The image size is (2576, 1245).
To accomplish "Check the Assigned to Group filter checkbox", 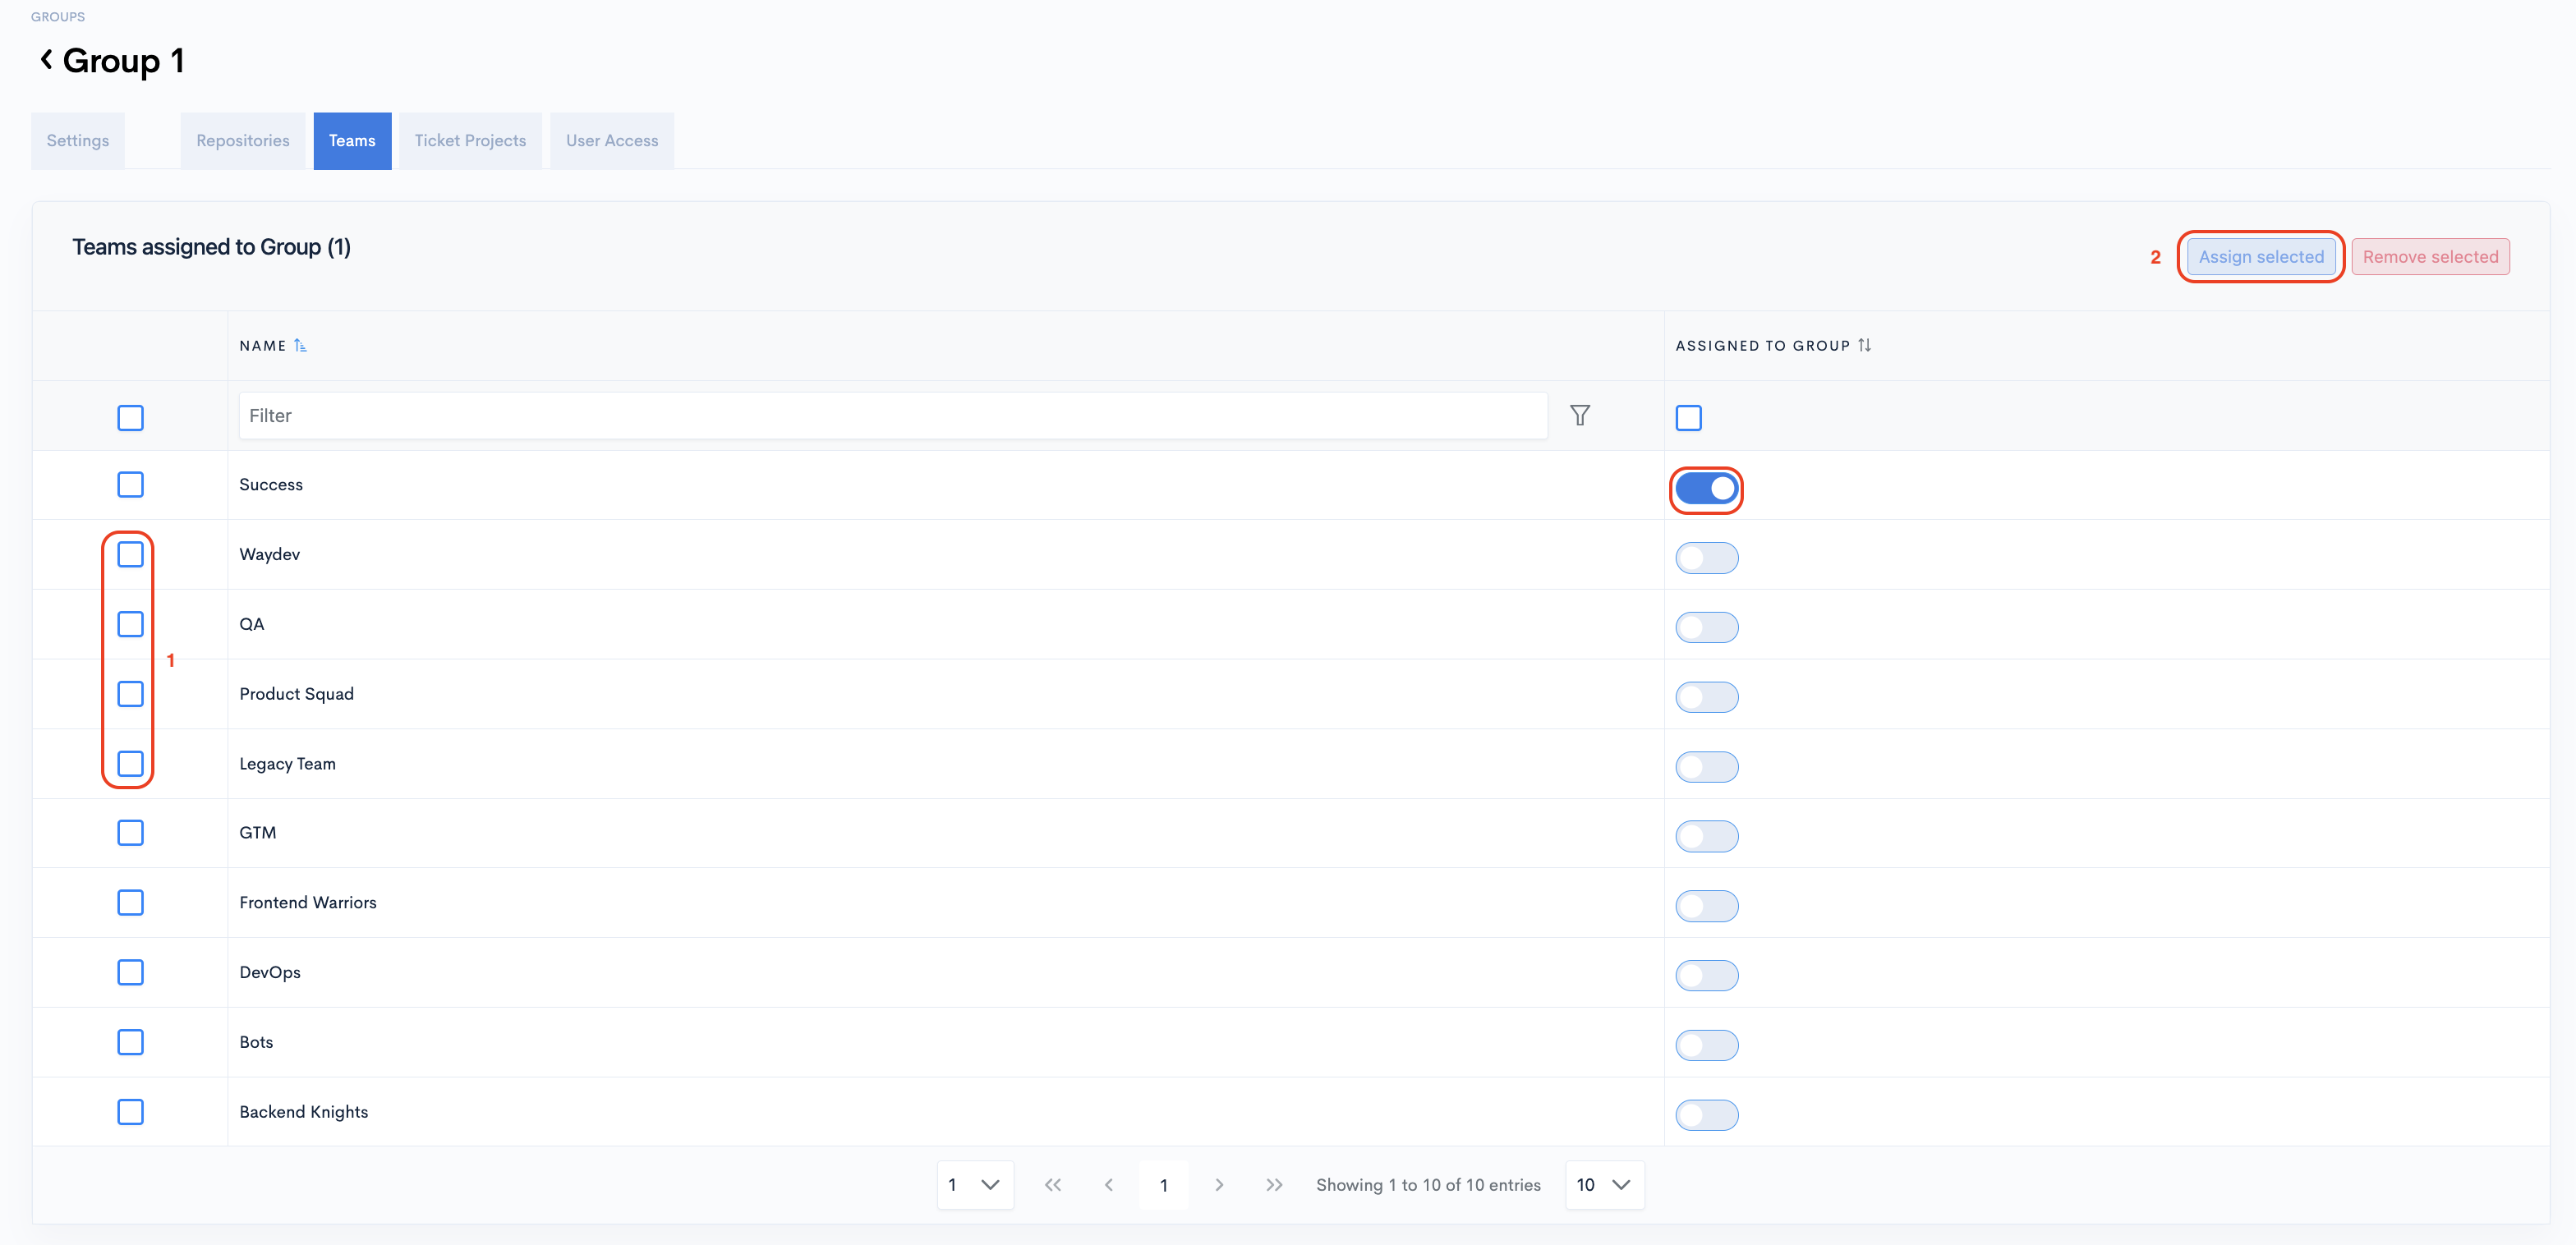I will coord(1688,417).
